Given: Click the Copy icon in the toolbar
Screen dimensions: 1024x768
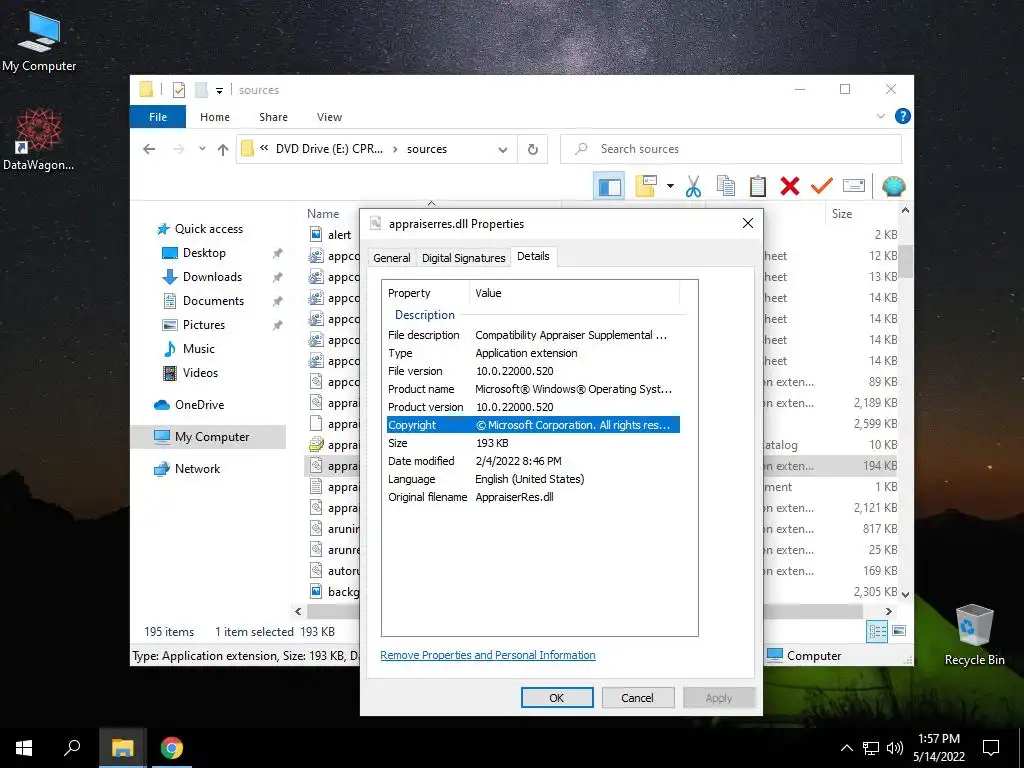Looking at the screenshot, I should pos(726,186).
